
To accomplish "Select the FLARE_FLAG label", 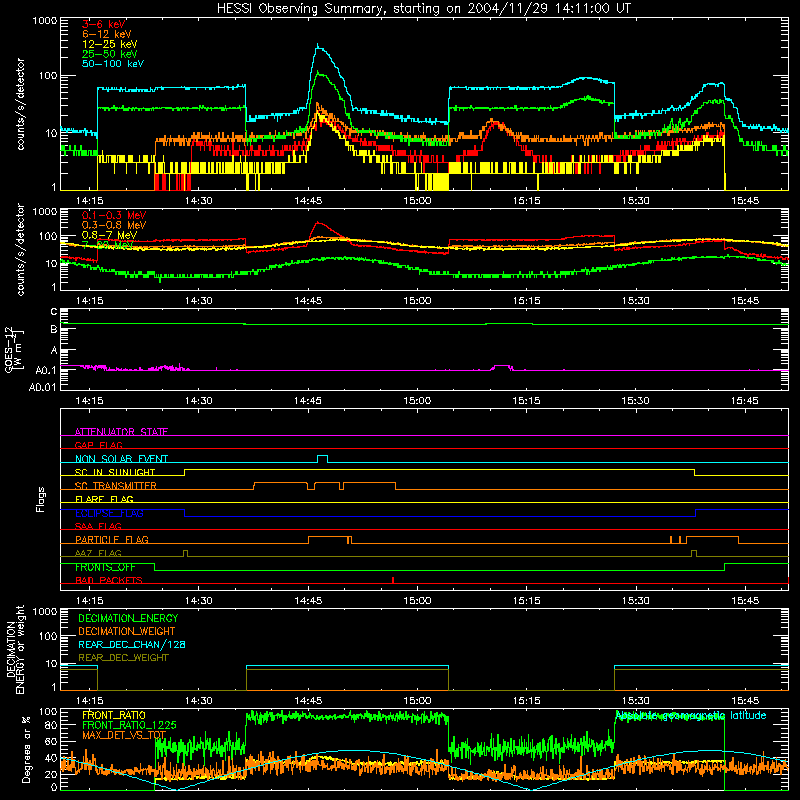I will [x=104, y=499].
